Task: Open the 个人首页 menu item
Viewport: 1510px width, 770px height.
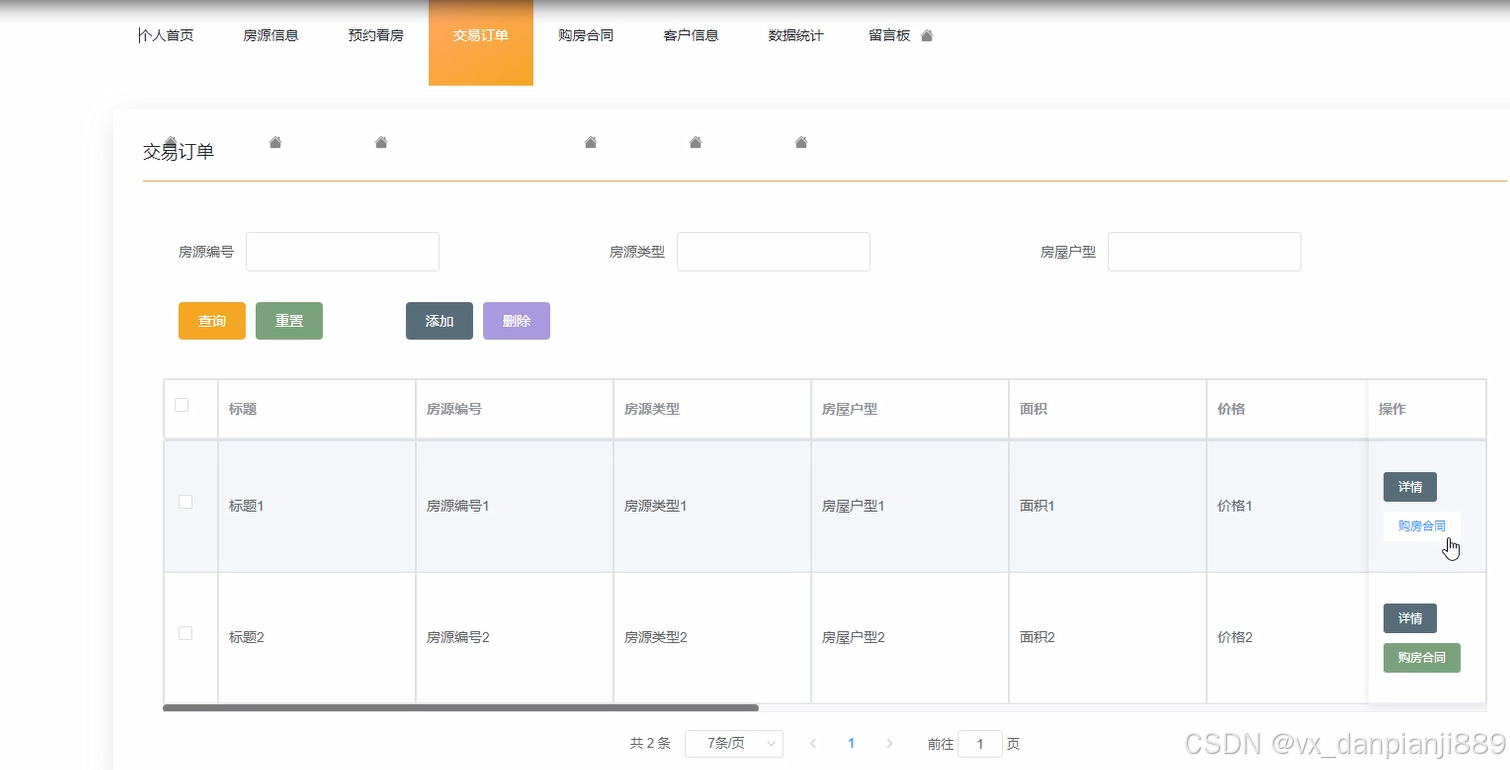Action: [x=166, y=36]
